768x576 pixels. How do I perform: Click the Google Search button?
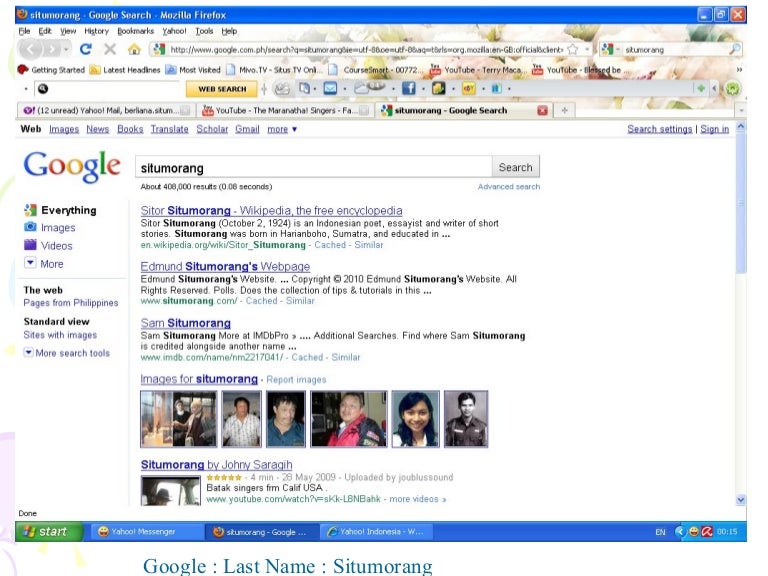coord(515,167)
